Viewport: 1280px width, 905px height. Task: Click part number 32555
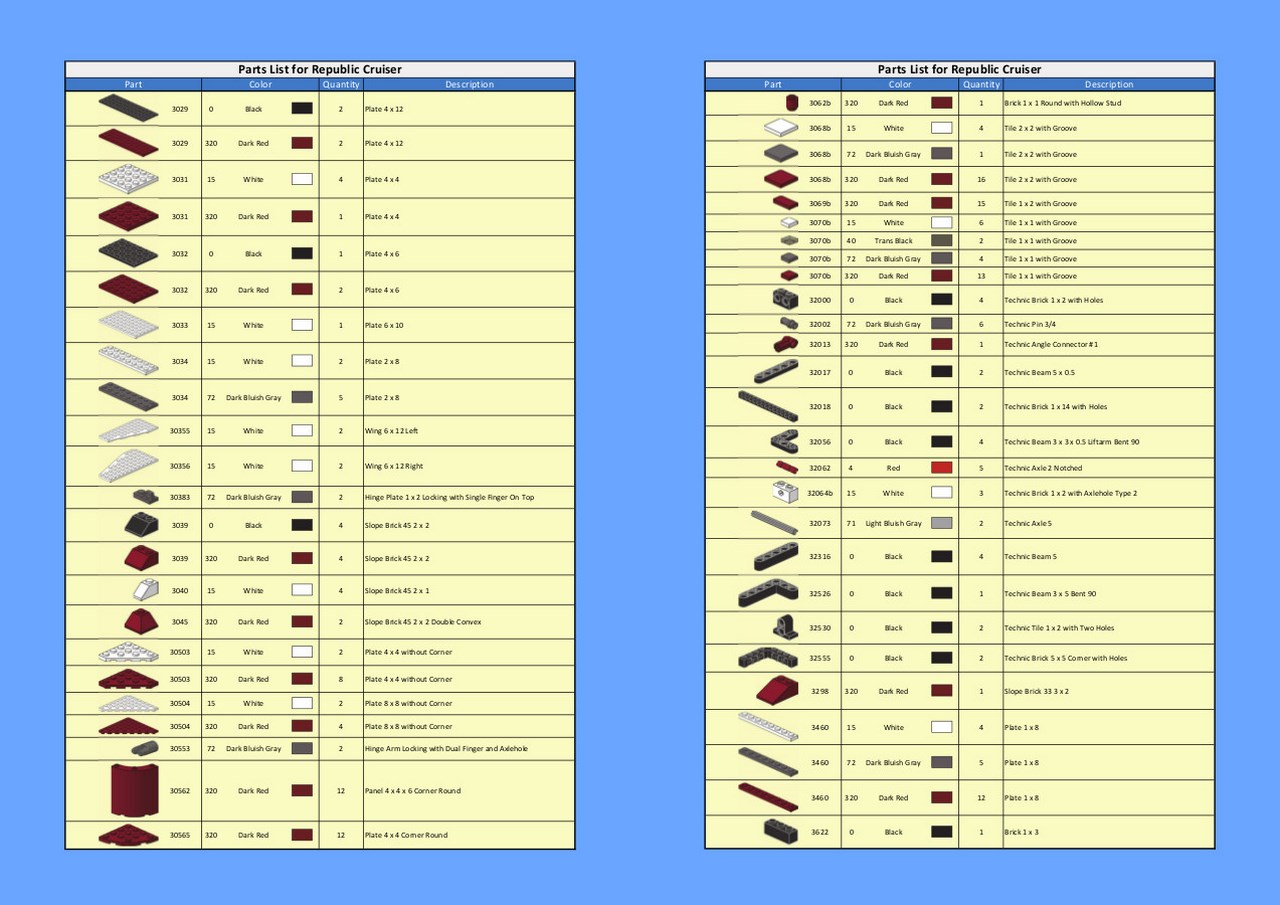pyautogui.click(x=820, y=658)
